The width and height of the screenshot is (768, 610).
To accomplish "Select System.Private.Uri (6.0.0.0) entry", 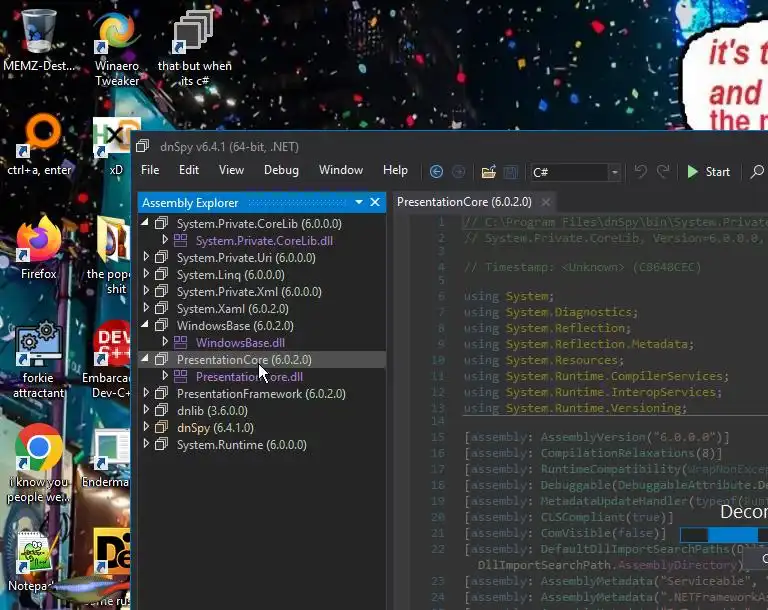I will (x=246, y=258).
